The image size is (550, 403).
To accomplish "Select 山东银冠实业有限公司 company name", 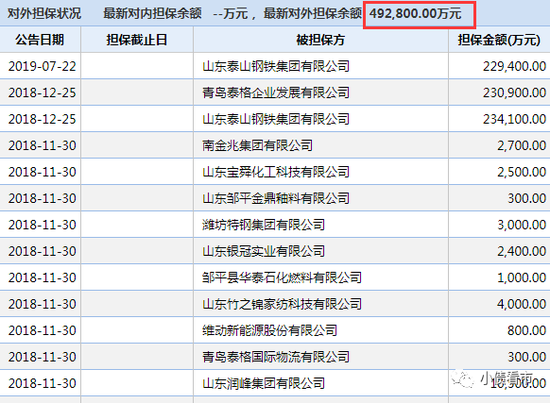I will coord(264,251).
